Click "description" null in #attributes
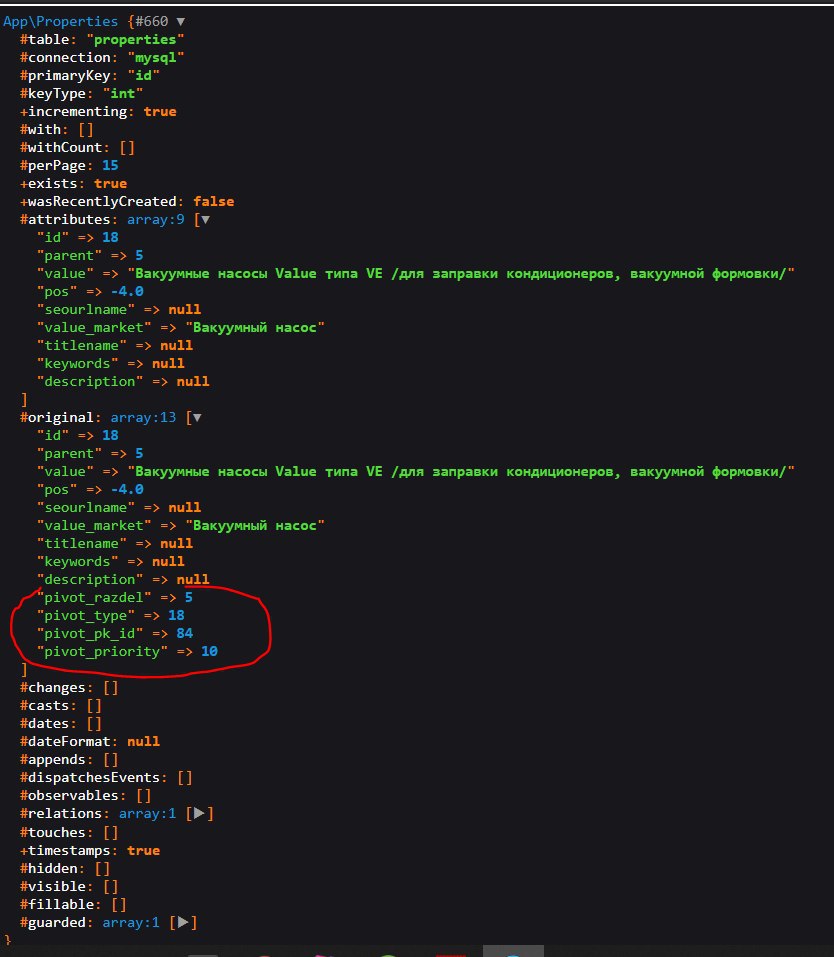The image size is (834, 957). [193, 381]
